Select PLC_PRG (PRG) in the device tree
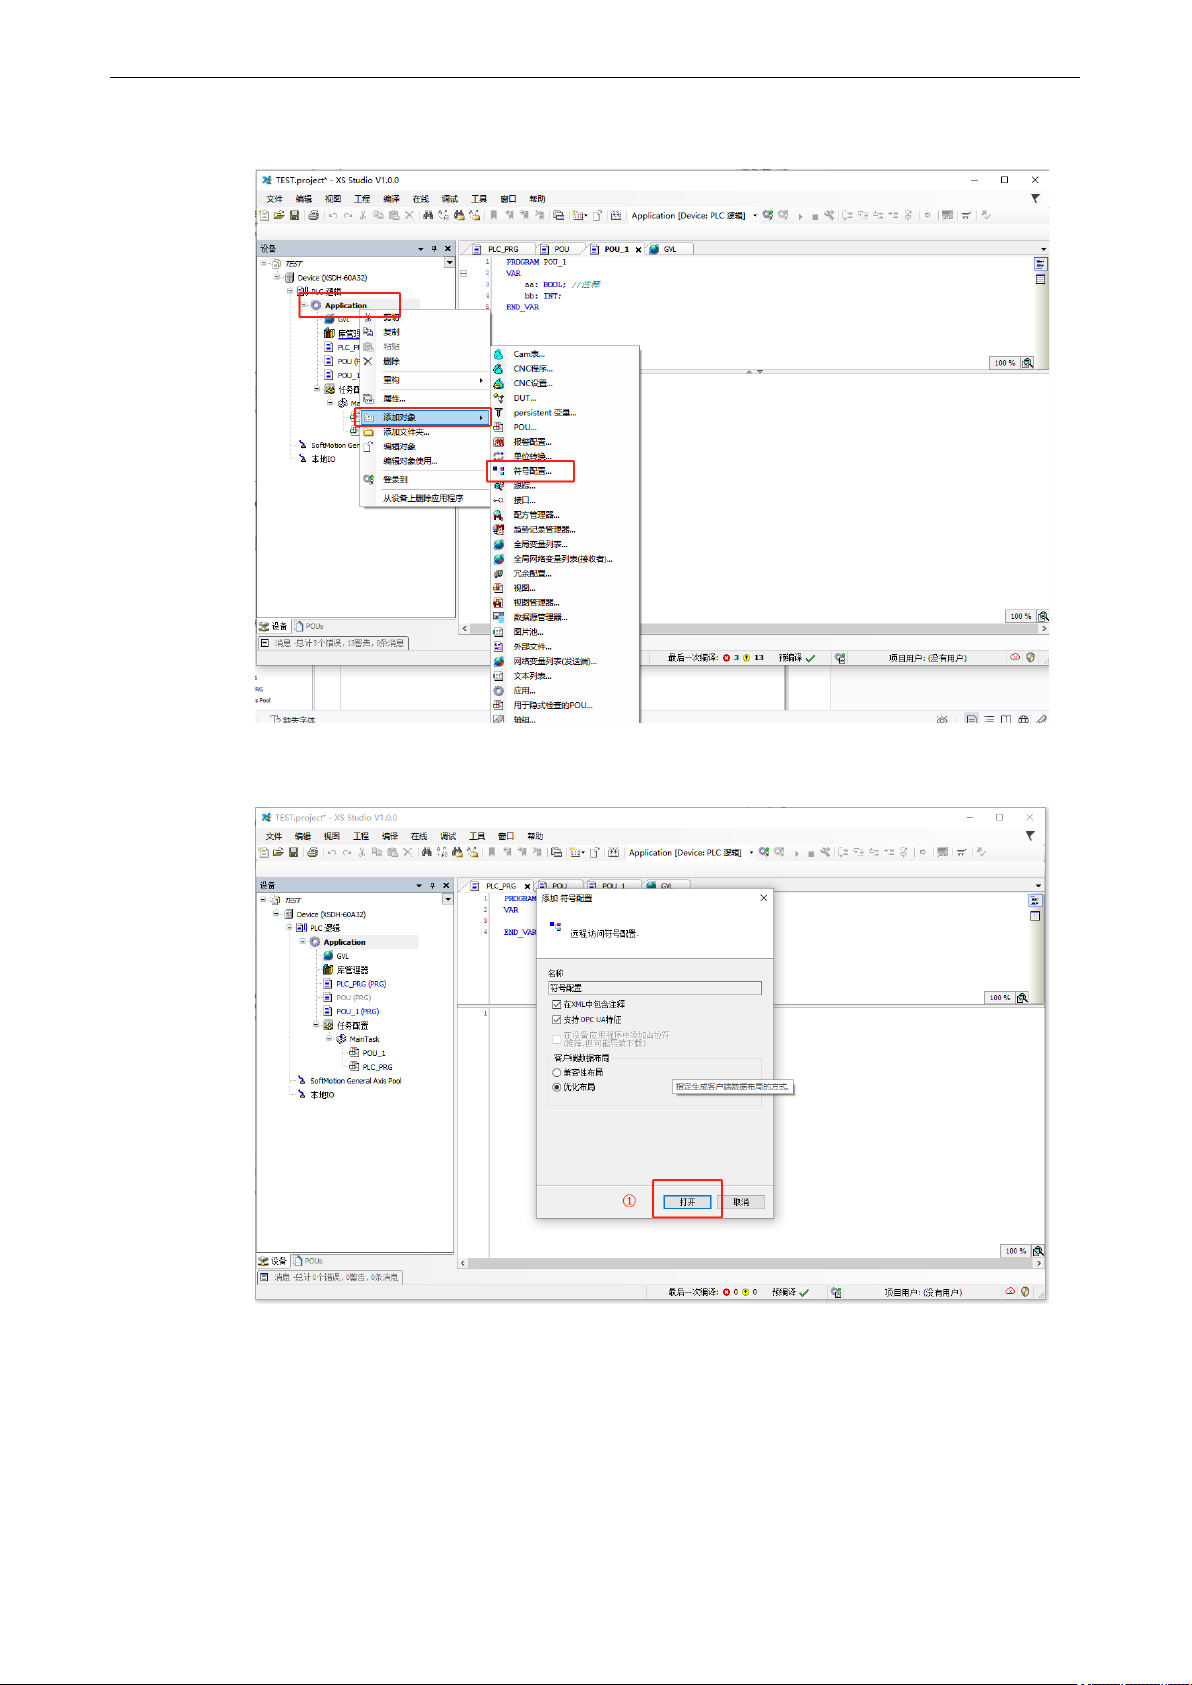 361,984
